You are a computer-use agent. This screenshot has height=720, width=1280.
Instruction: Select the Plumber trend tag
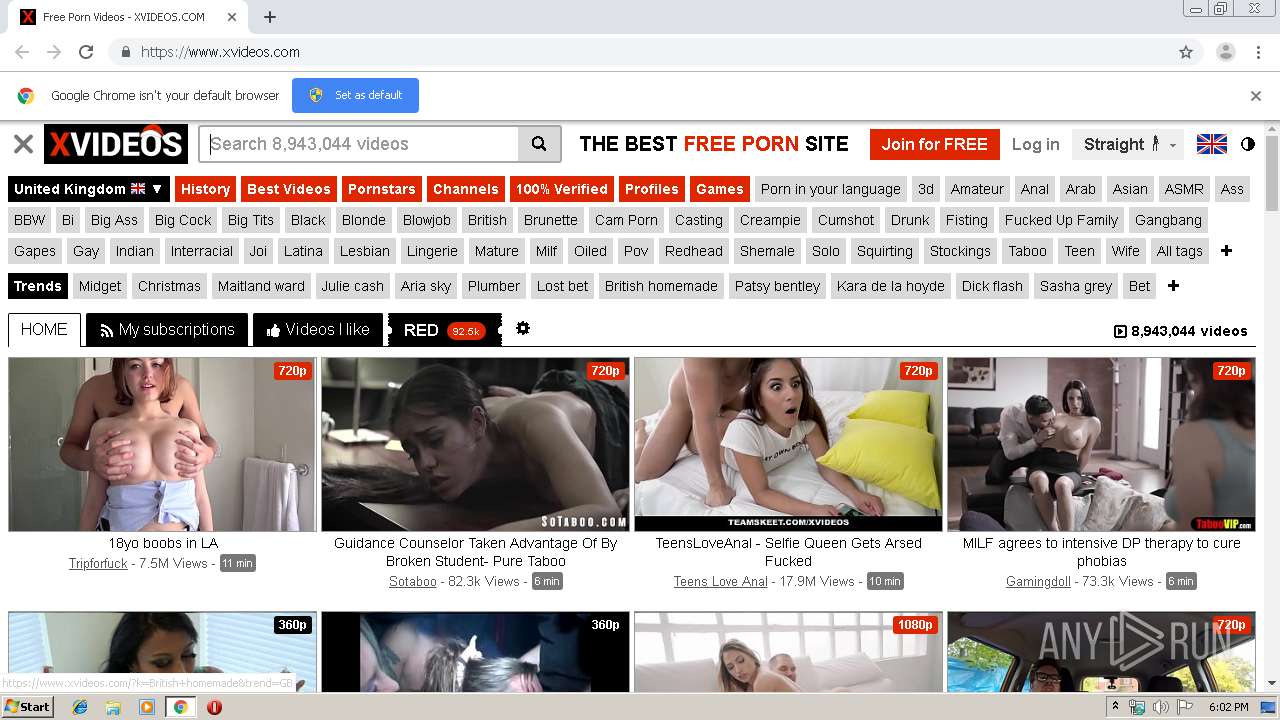[494, 286]
